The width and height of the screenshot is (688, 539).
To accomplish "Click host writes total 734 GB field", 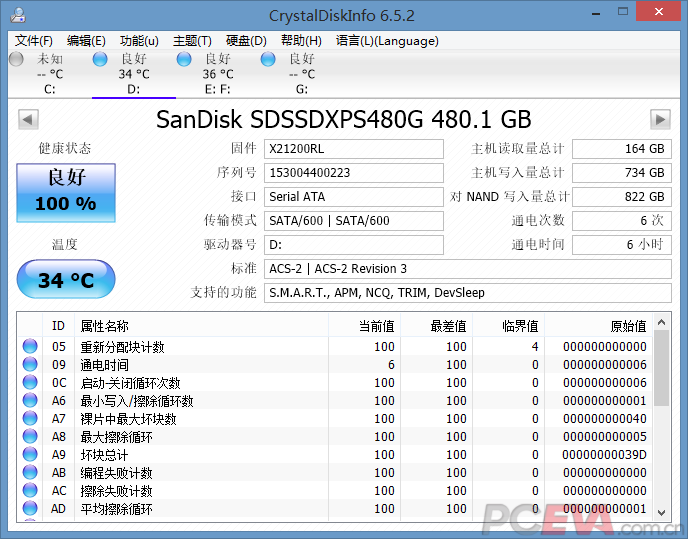I will (x=622, y=173).
